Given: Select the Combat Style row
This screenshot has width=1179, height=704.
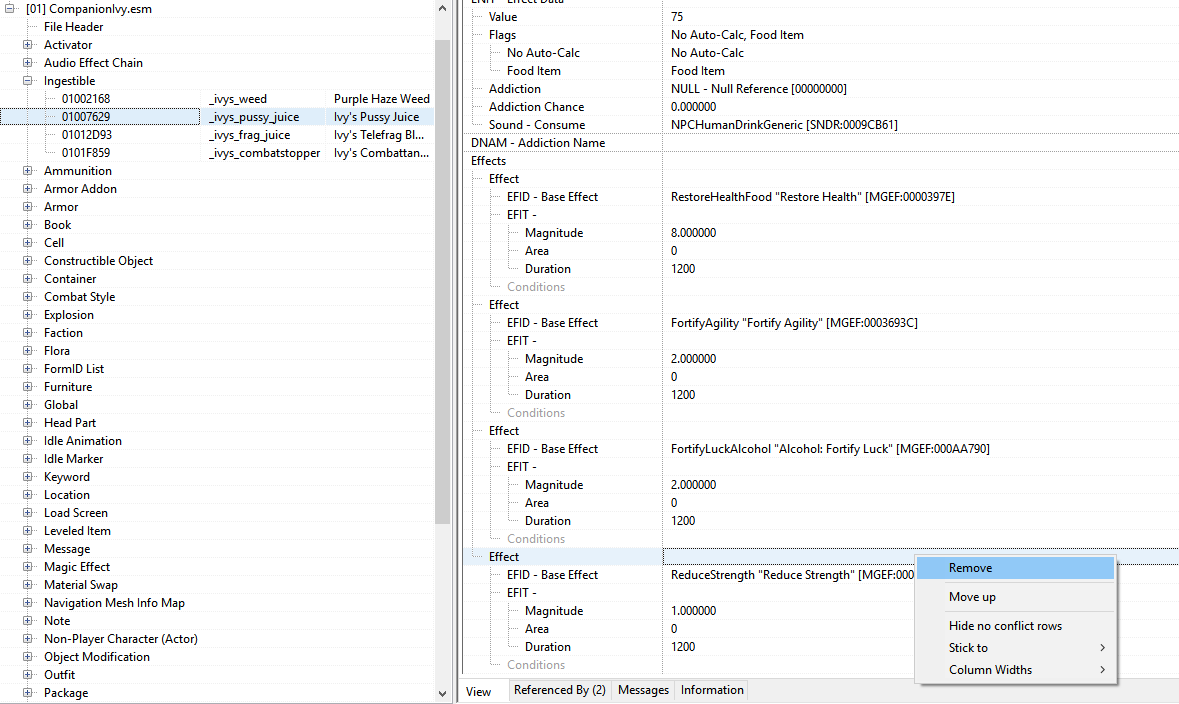Looking at the screenshot, I should 80,297.
